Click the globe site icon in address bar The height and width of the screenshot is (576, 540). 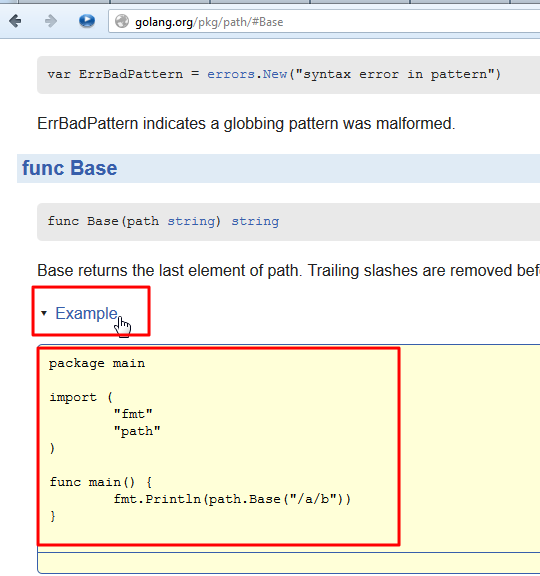point(122,21)
